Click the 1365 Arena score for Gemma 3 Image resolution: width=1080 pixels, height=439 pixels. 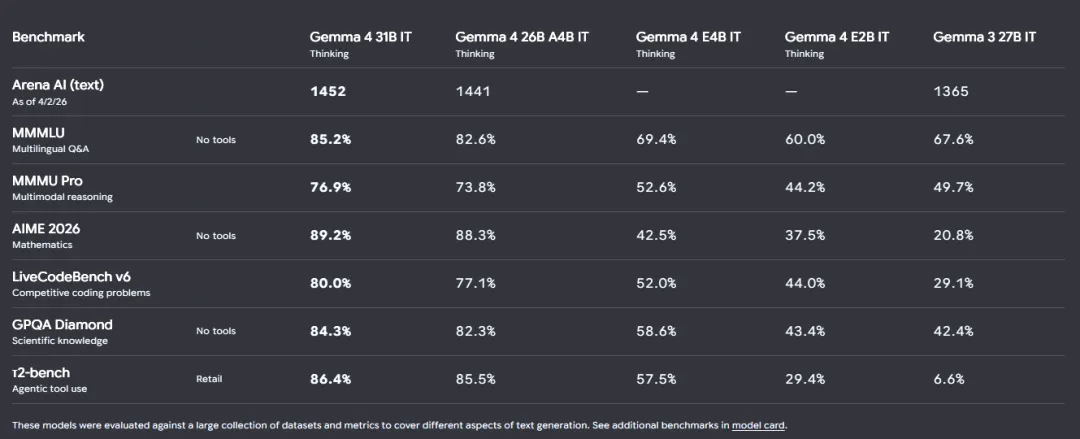(951, 91)
